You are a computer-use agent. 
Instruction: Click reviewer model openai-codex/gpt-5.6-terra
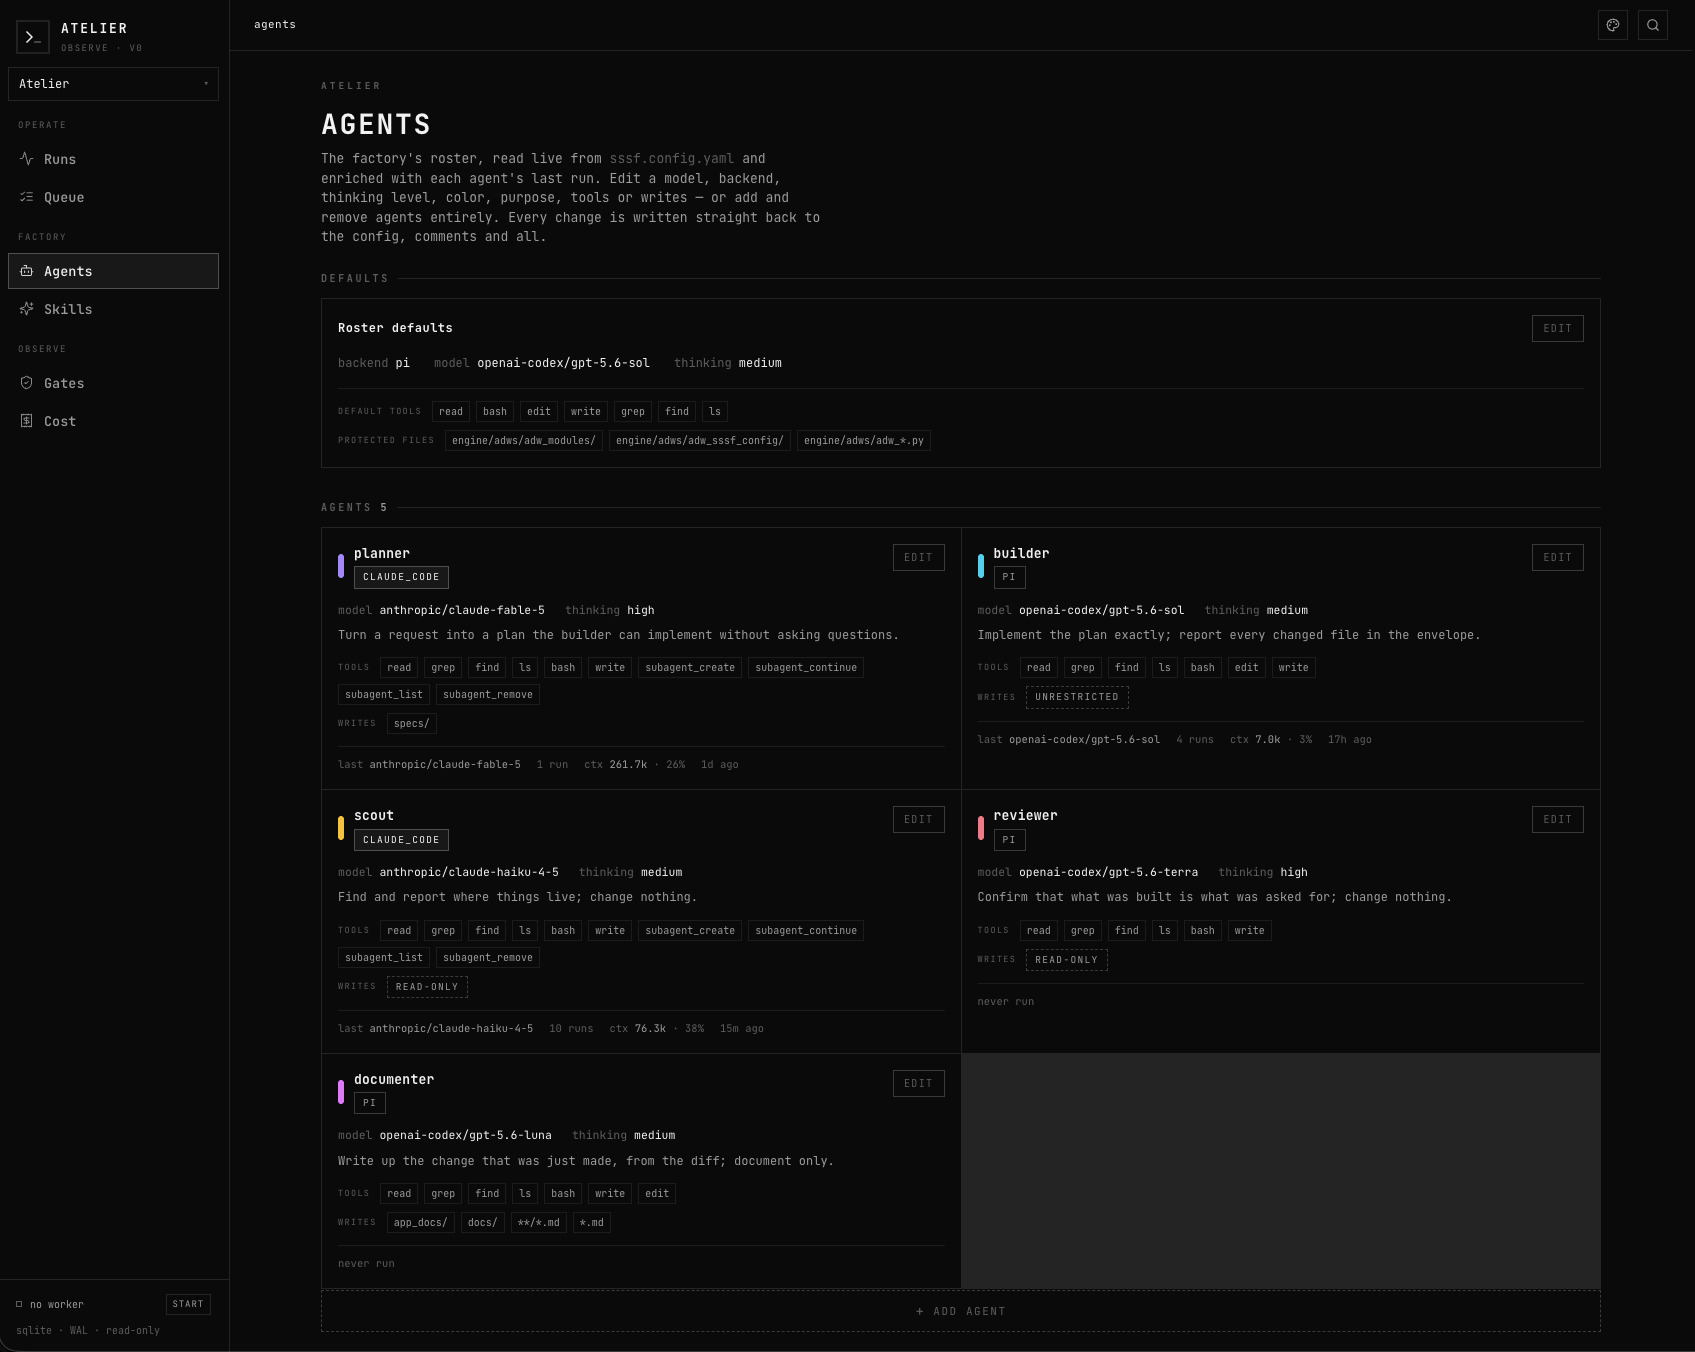click(1108, 872)
